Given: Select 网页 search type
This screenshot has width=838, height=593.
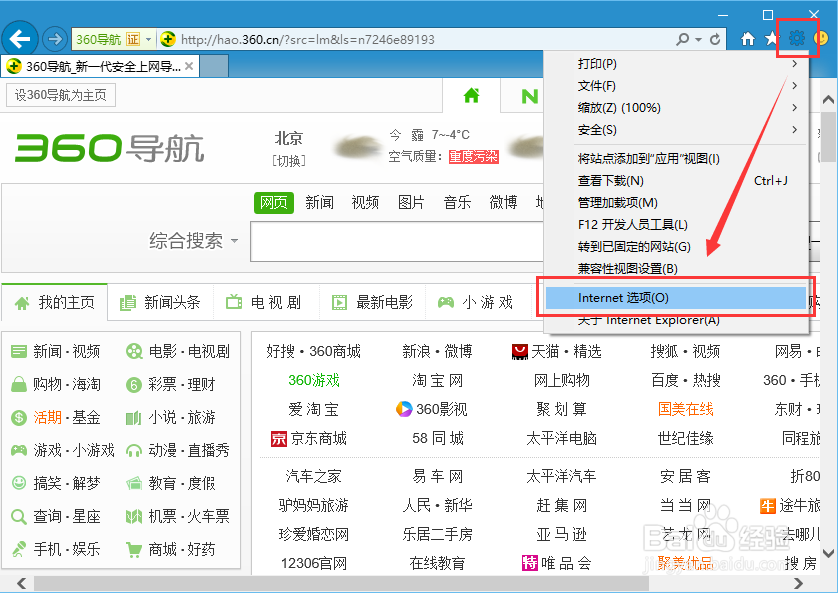Looking at the screenshot, I should point(274,202).
